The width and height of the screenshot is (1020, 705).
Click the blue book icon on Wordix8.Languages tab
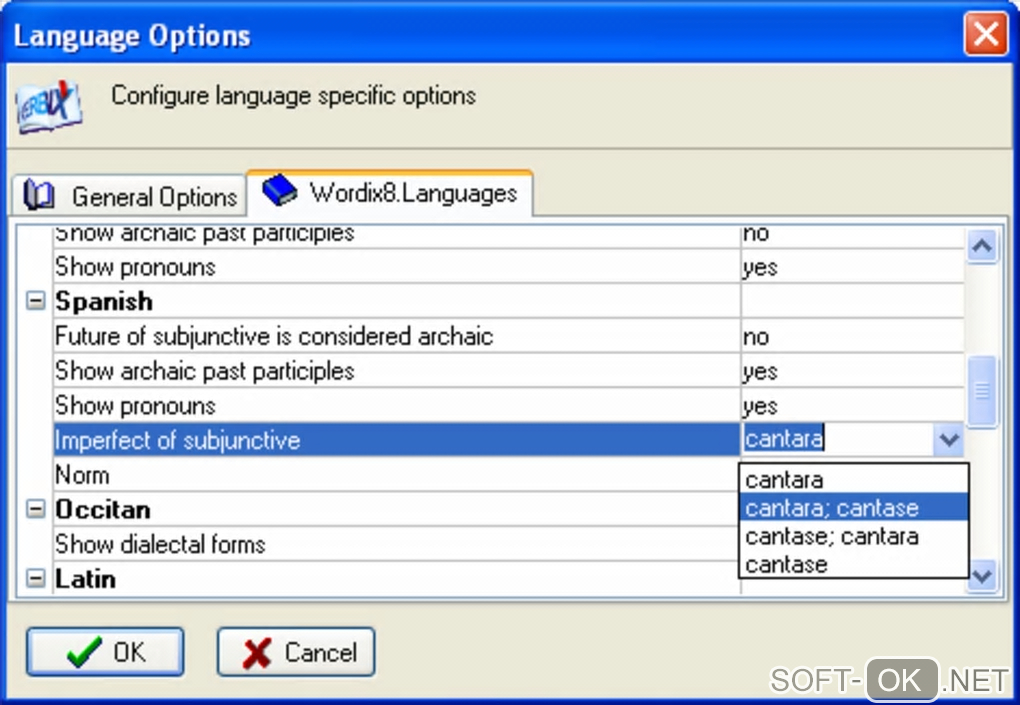(x=280, y=190)
